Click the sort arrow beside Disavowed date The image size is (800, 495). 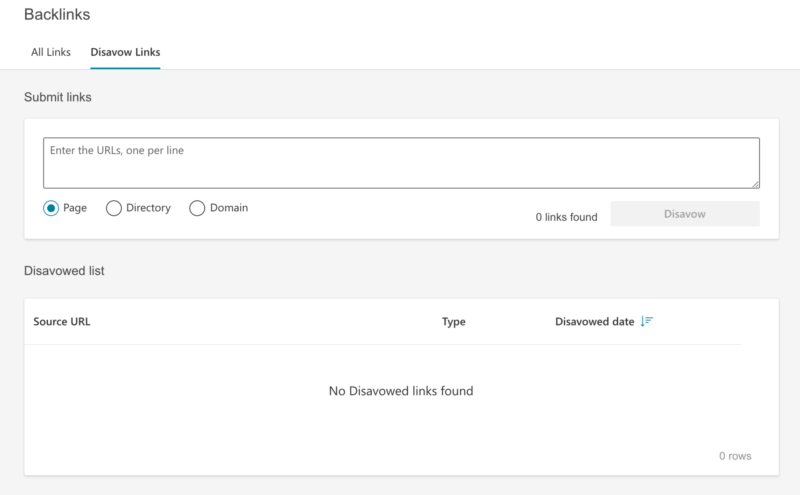647,322
